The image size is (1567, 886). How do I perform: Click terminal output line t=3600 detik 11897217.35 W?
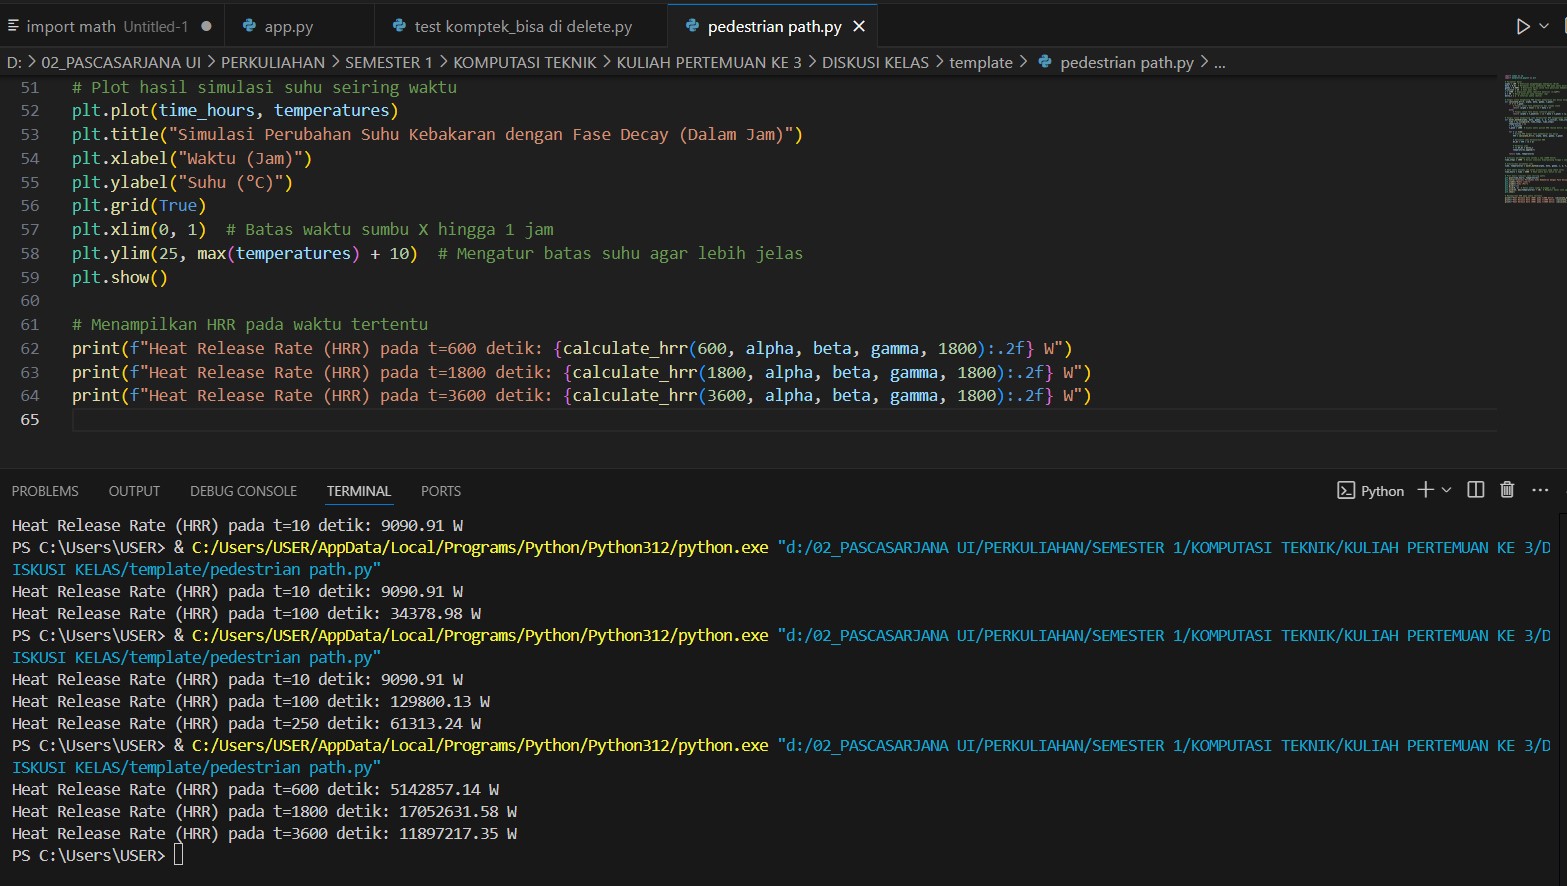[x=264, y=834]
